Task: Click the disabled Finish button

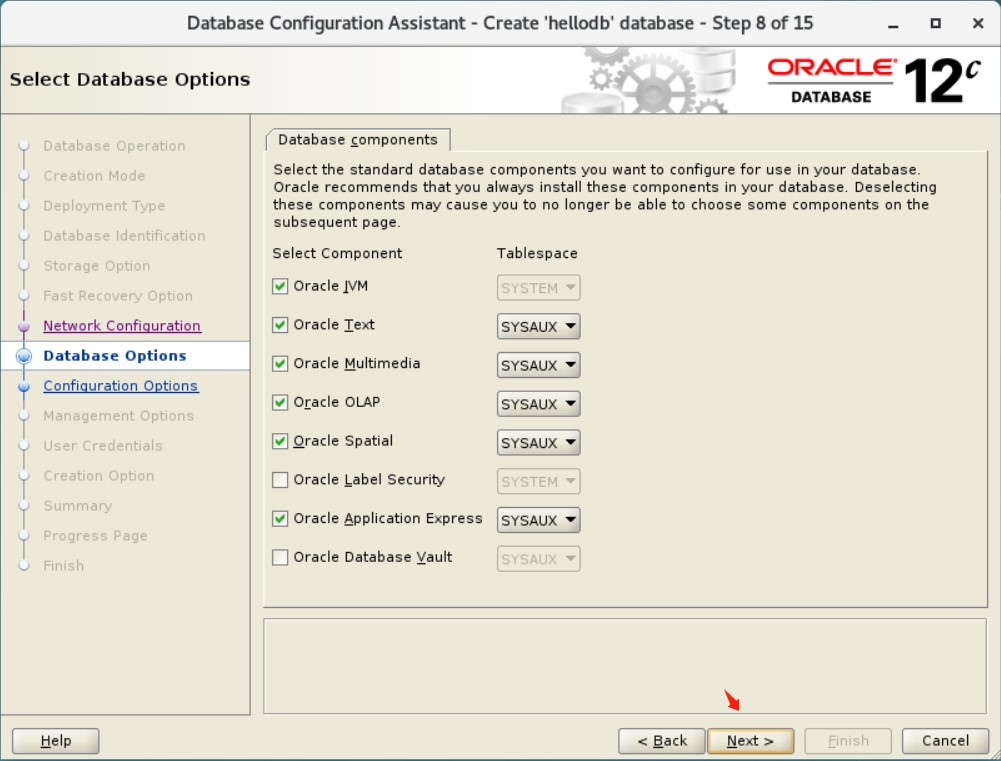Action: pyautogui.click(x=848, y=741)
